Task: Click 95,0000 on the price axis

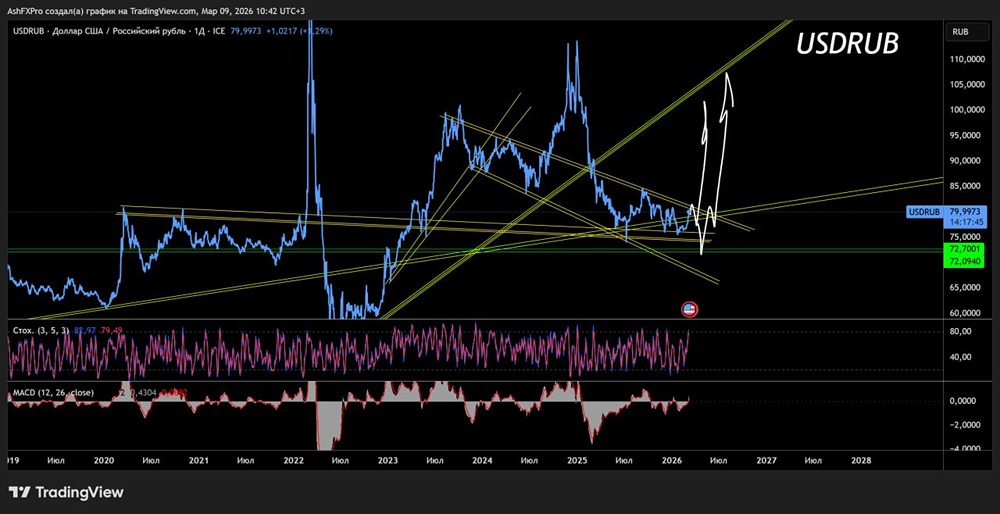Action: (x=965, y=135)
